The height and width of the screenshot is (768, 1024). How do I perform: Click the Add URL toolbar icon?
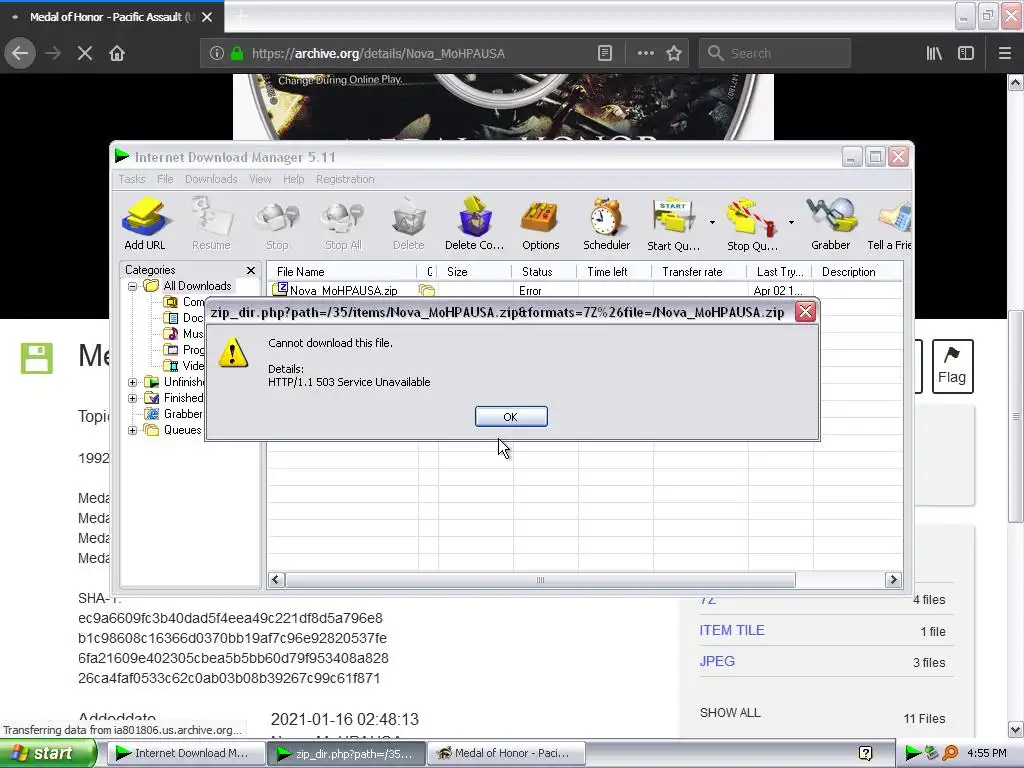[x=145, y=223]
